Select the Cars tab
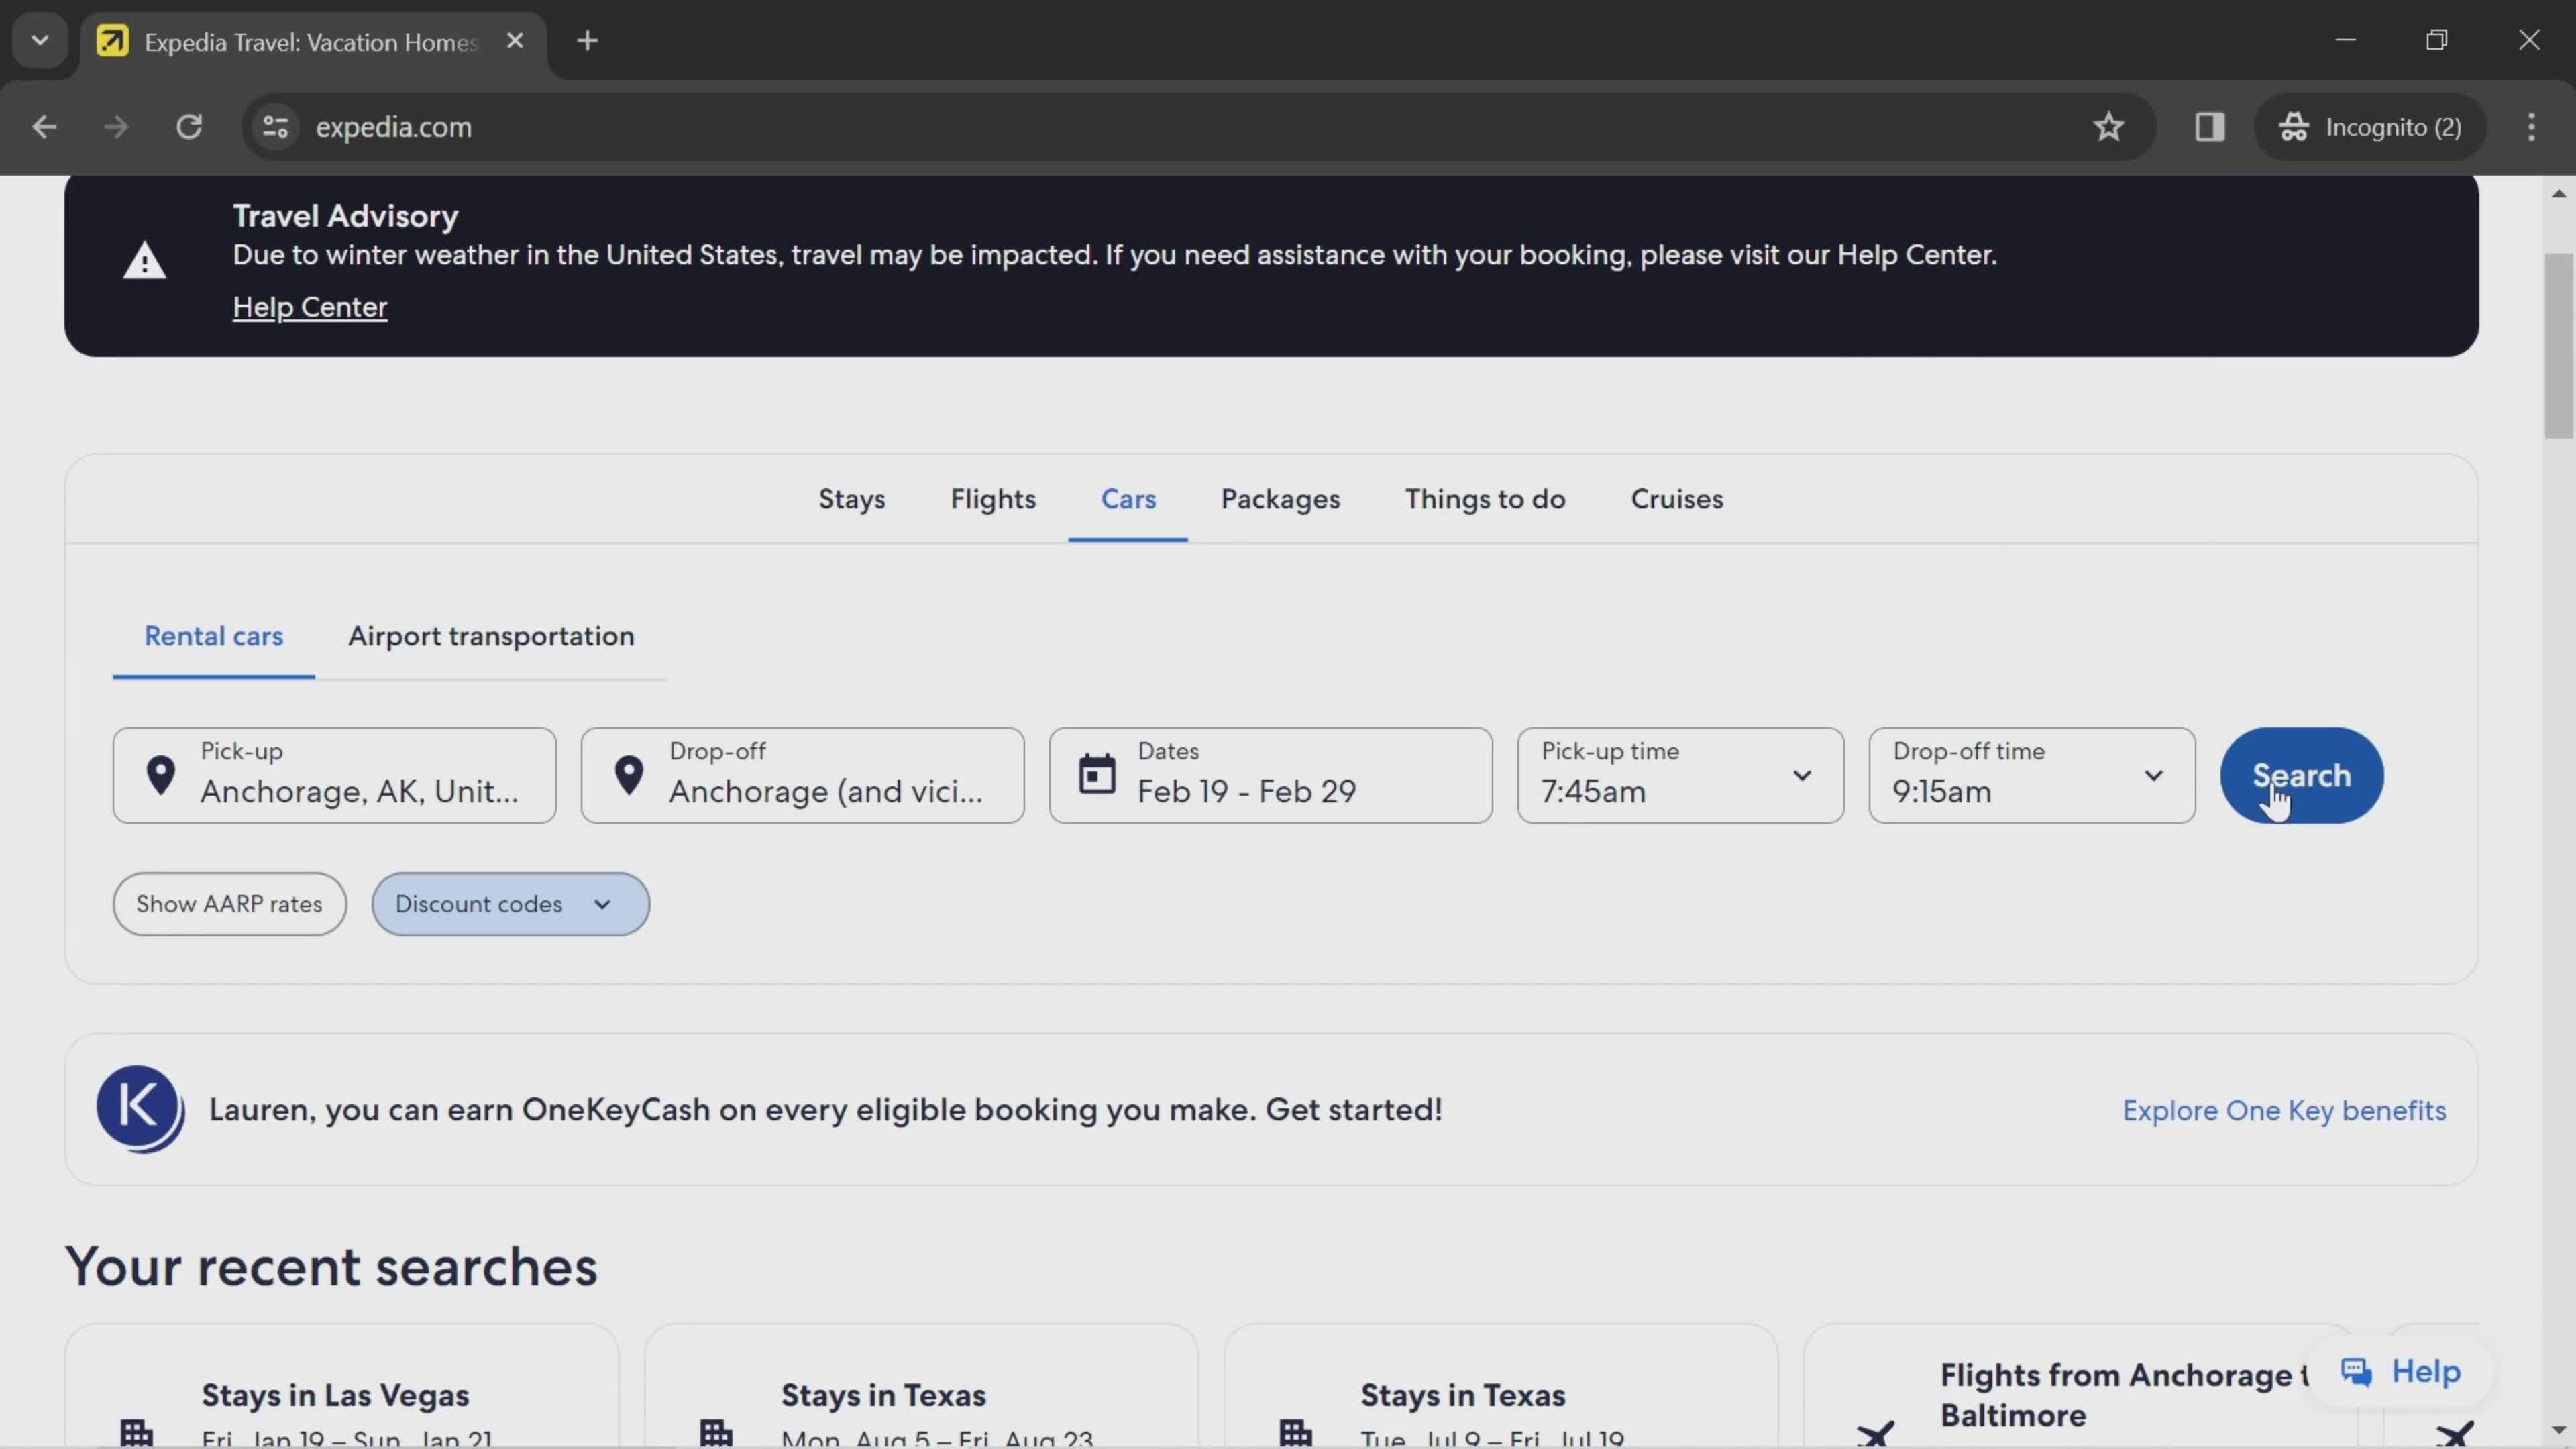The height and width of the screenshot is (1449, 2576). [x=1128, y=499]
